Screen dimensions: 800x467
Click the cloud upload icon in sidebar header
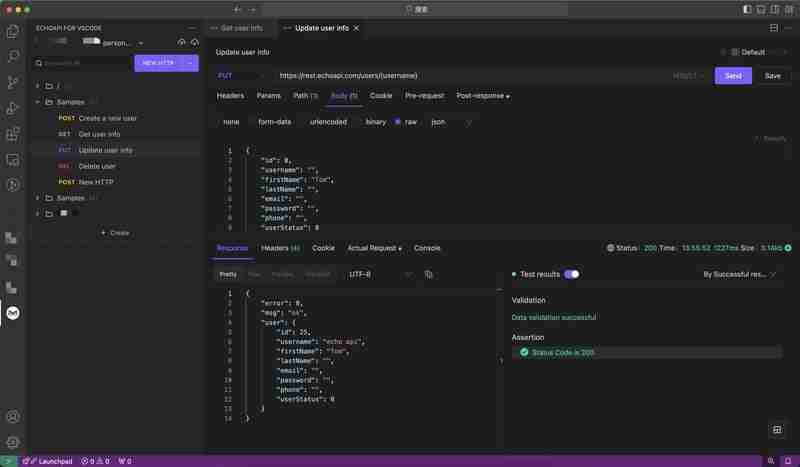[181, 42]
